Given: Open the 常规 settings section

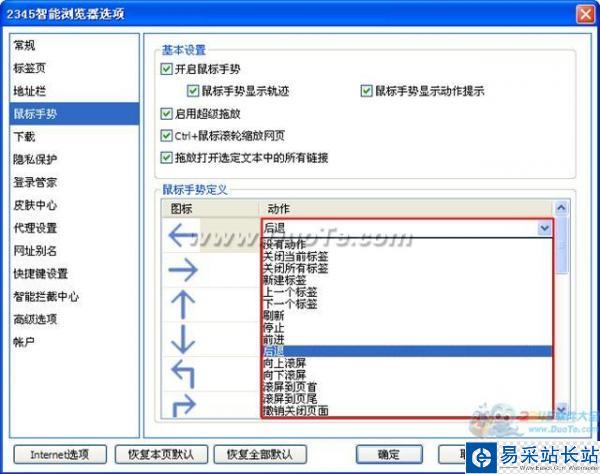Looking at the screenshot, I should click(x=74, y=46).
